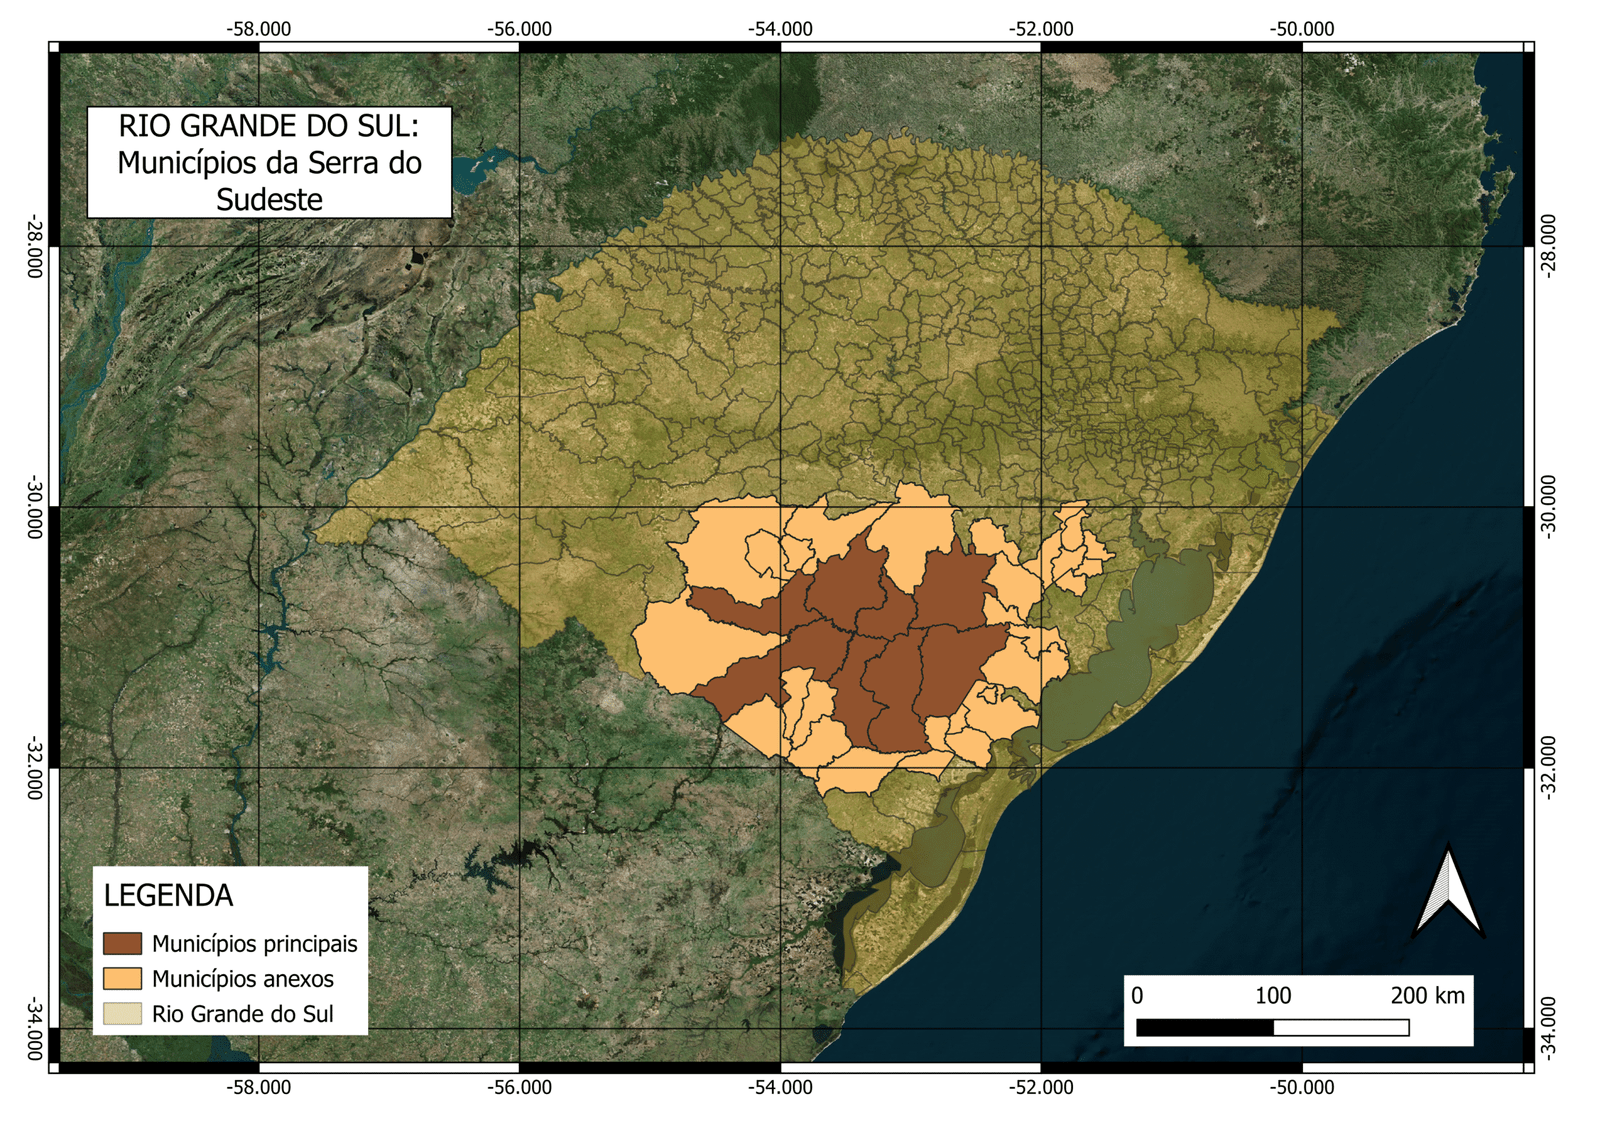1600x1131 pixels.
Task: Click '-30.000' latitude label on right edge
Action: pyautogui.click(x=1548, y=507)
